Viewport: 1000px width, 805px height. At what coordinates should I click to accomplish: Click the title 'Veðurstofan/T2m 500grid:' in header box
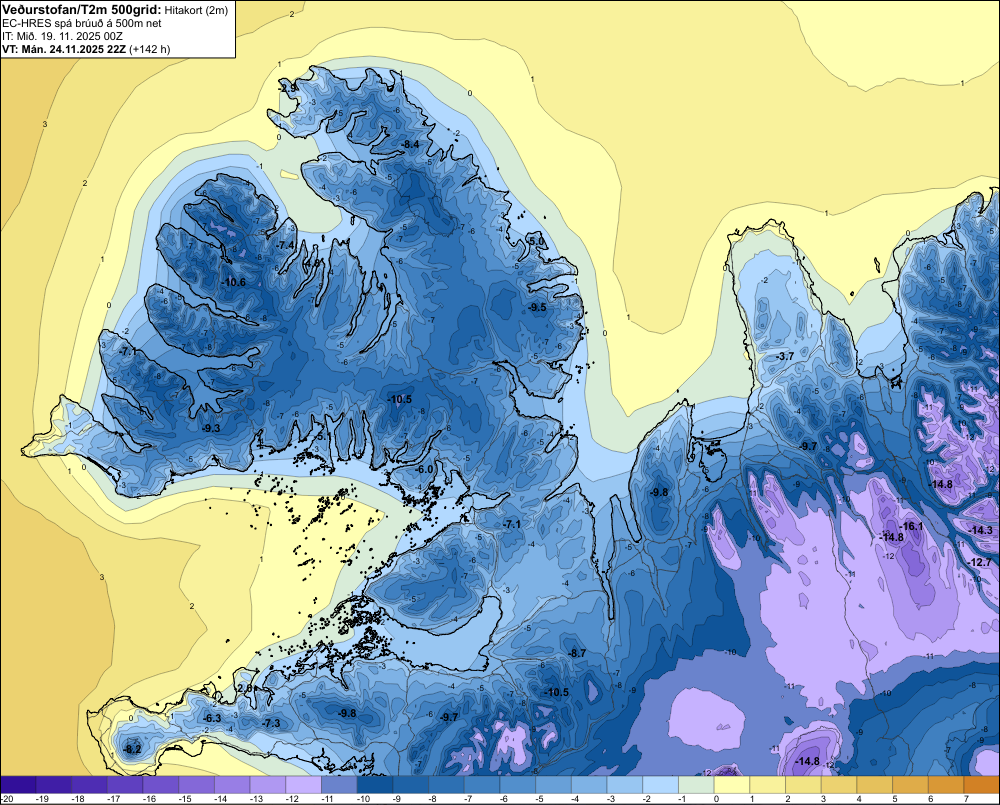pyautogui.click(x=82, y=10)
